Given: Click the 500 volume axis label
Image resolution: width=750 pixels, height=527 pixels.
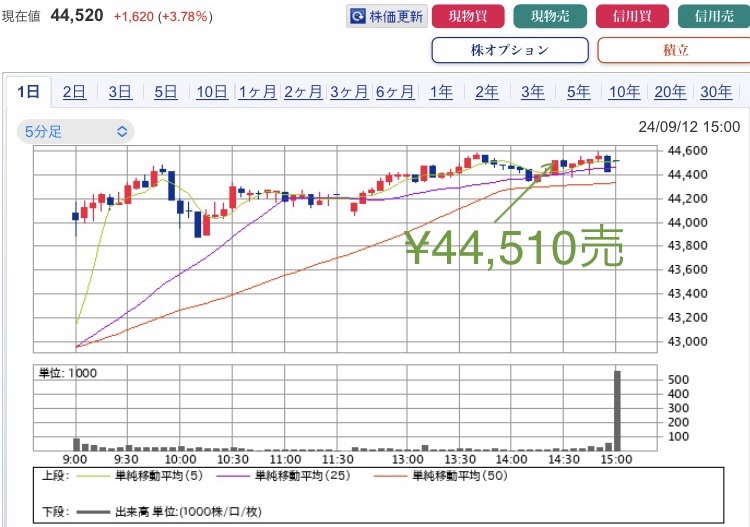Looking at the screenshot, I should point(678,380).
